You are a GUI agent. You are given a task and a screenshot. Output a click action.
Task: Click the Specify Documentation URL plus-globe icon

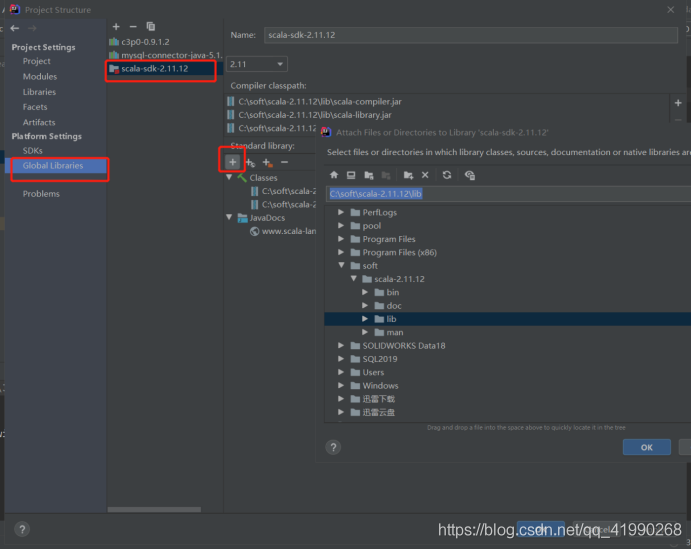click(x=250, y=163)
